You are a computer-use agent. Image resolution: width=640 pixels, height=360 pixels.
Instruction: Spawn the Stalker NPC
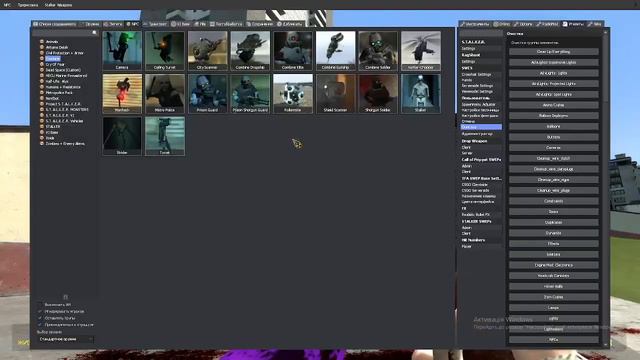coord(421,93)
